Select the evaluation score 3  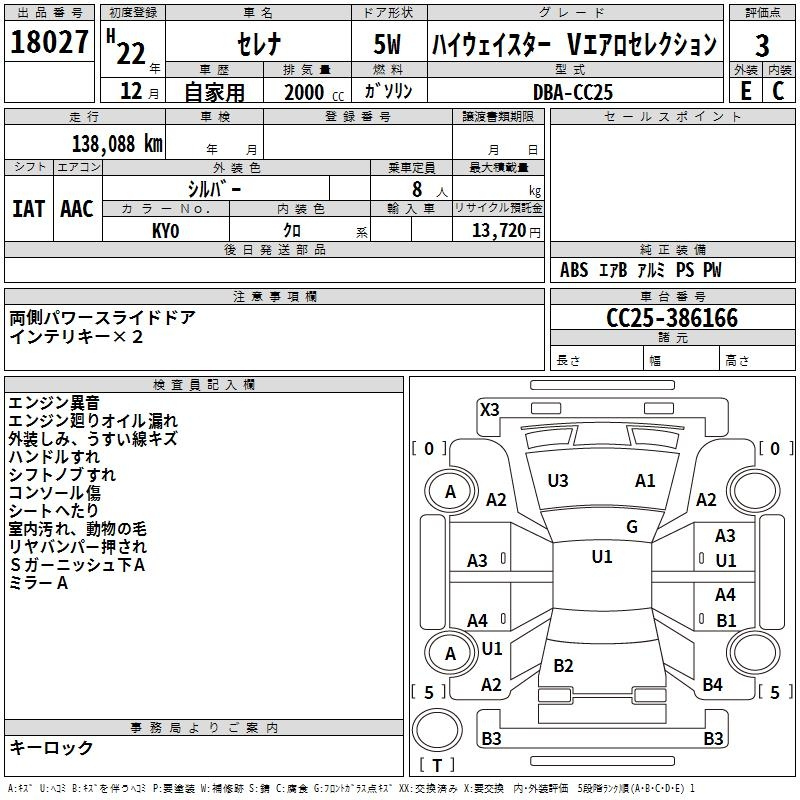[762, 46]
